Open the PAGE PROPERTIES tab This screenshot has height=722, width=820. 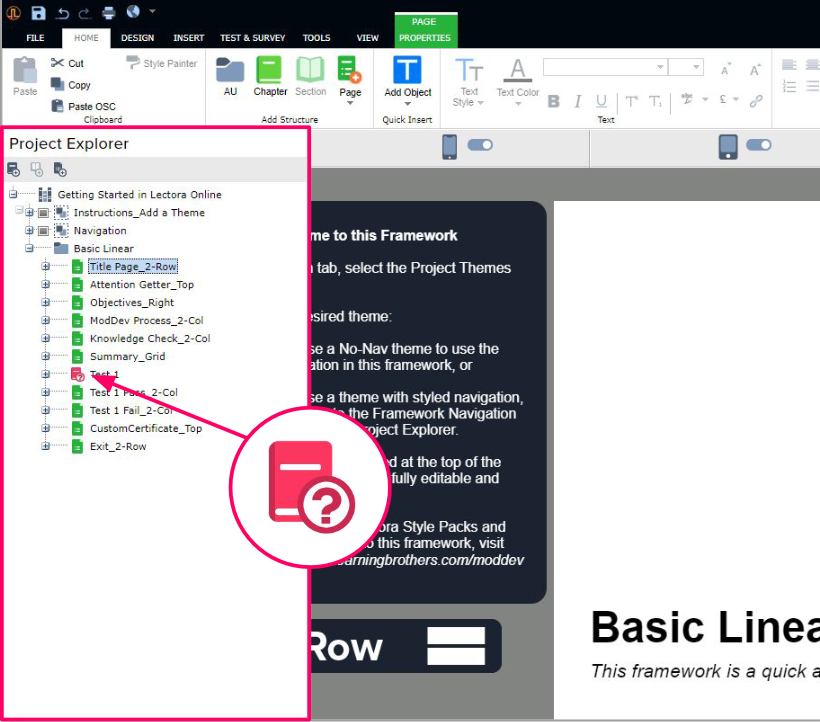coord(425,30)
